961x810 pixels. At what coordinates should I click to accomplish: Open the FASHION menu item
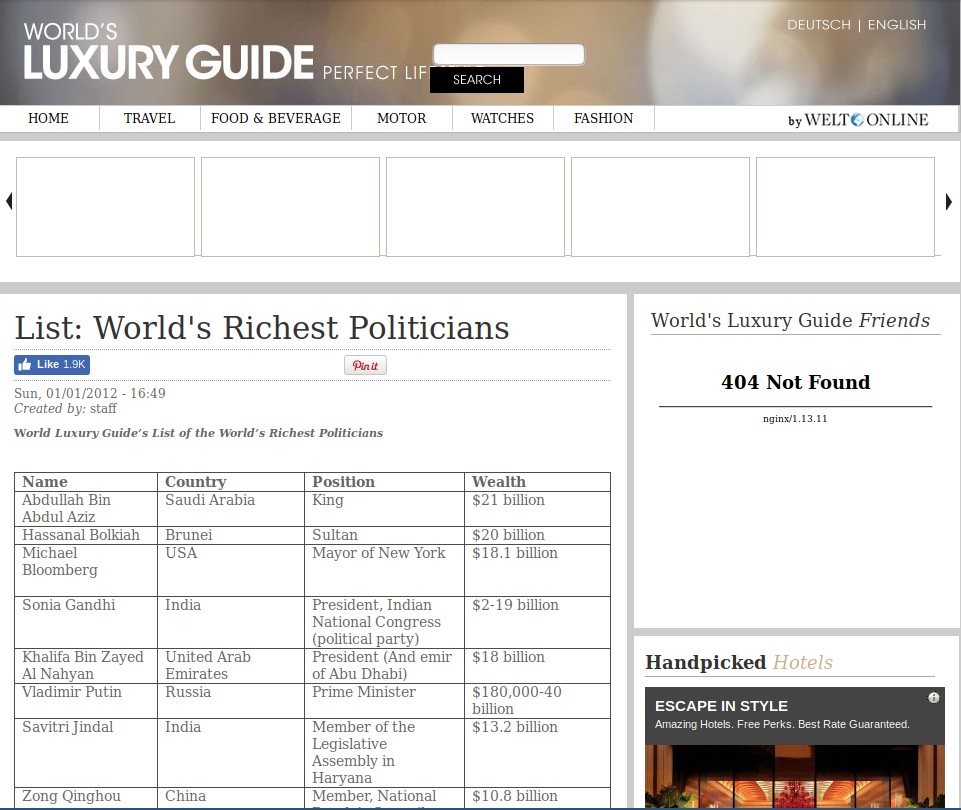coord(604,118)
